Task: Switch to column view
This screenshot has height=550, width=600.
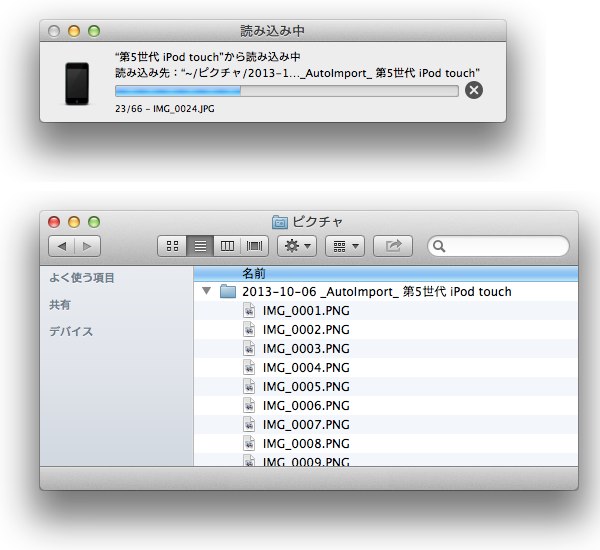Action: click(227, 246)
